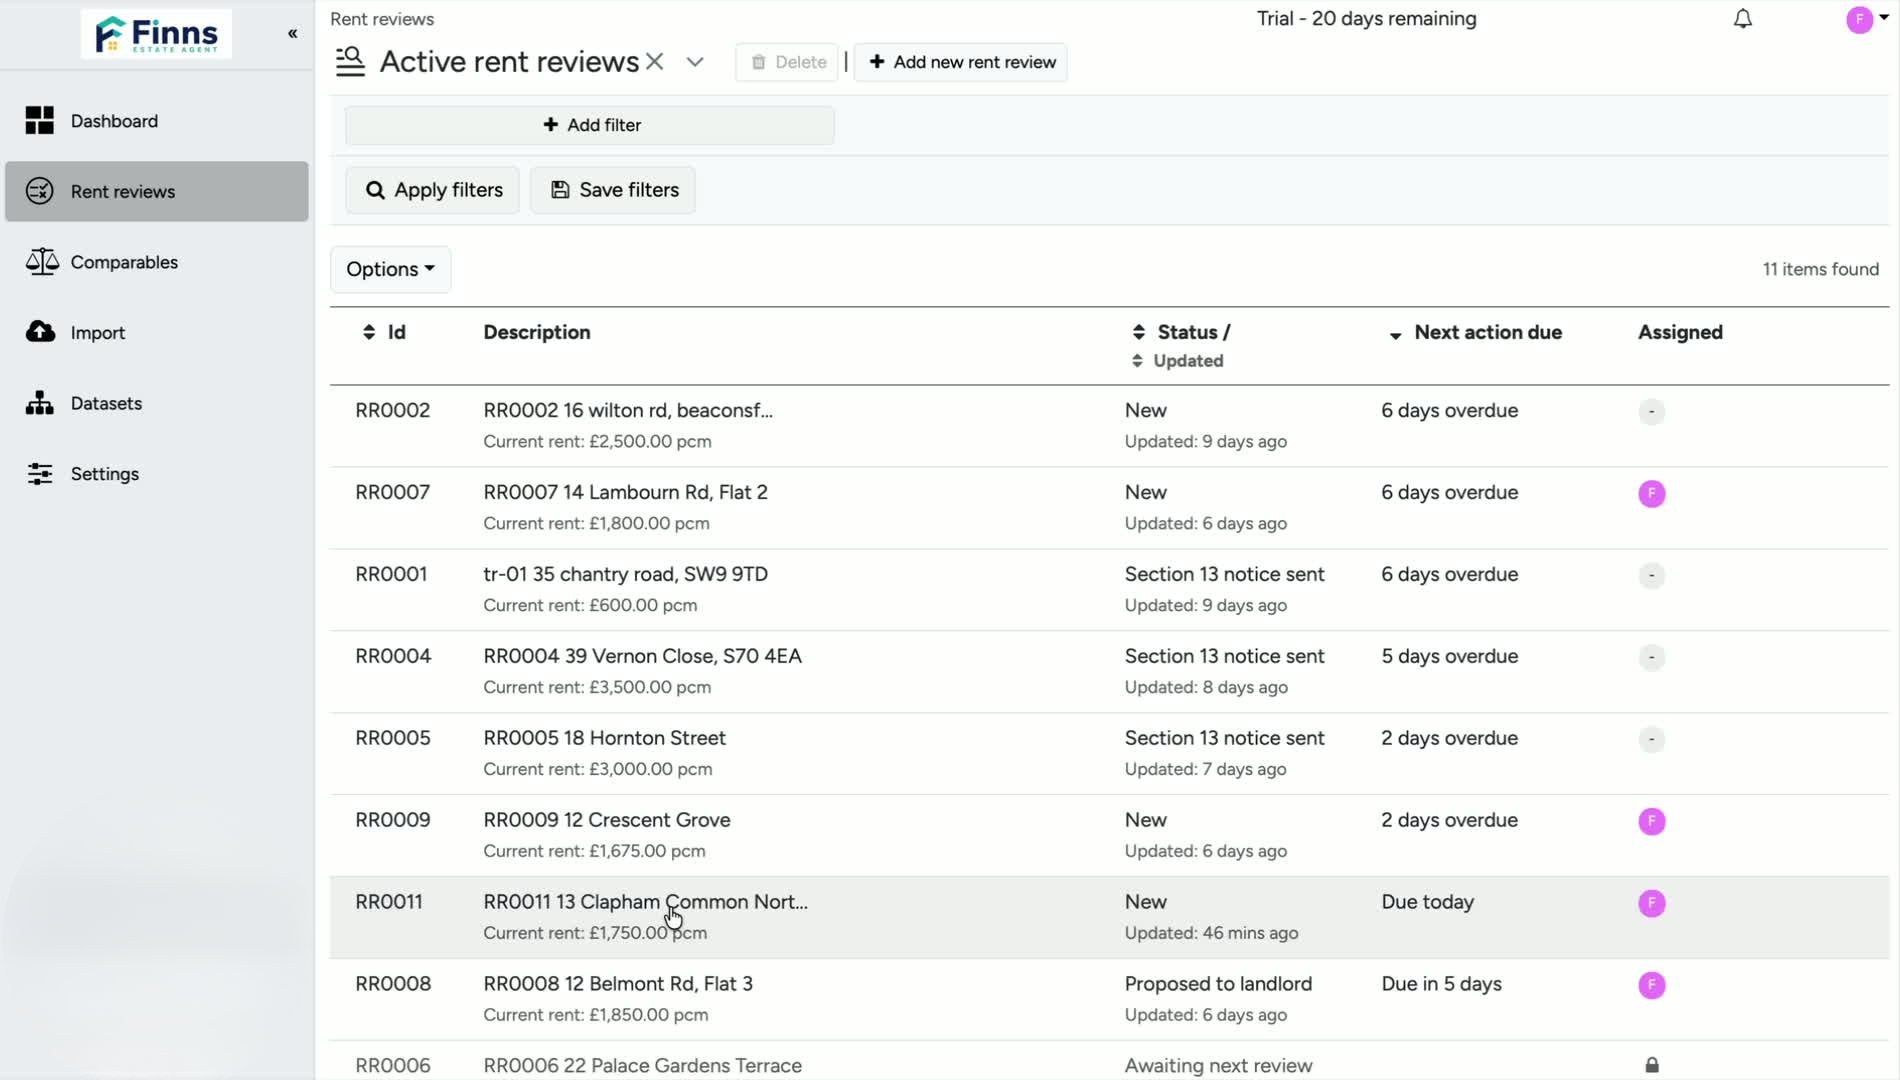Image resolution: width=1900 pixels, height=1080 pixels.
Task: Click lock icon on RR0006 row
Action: 1652,1066
